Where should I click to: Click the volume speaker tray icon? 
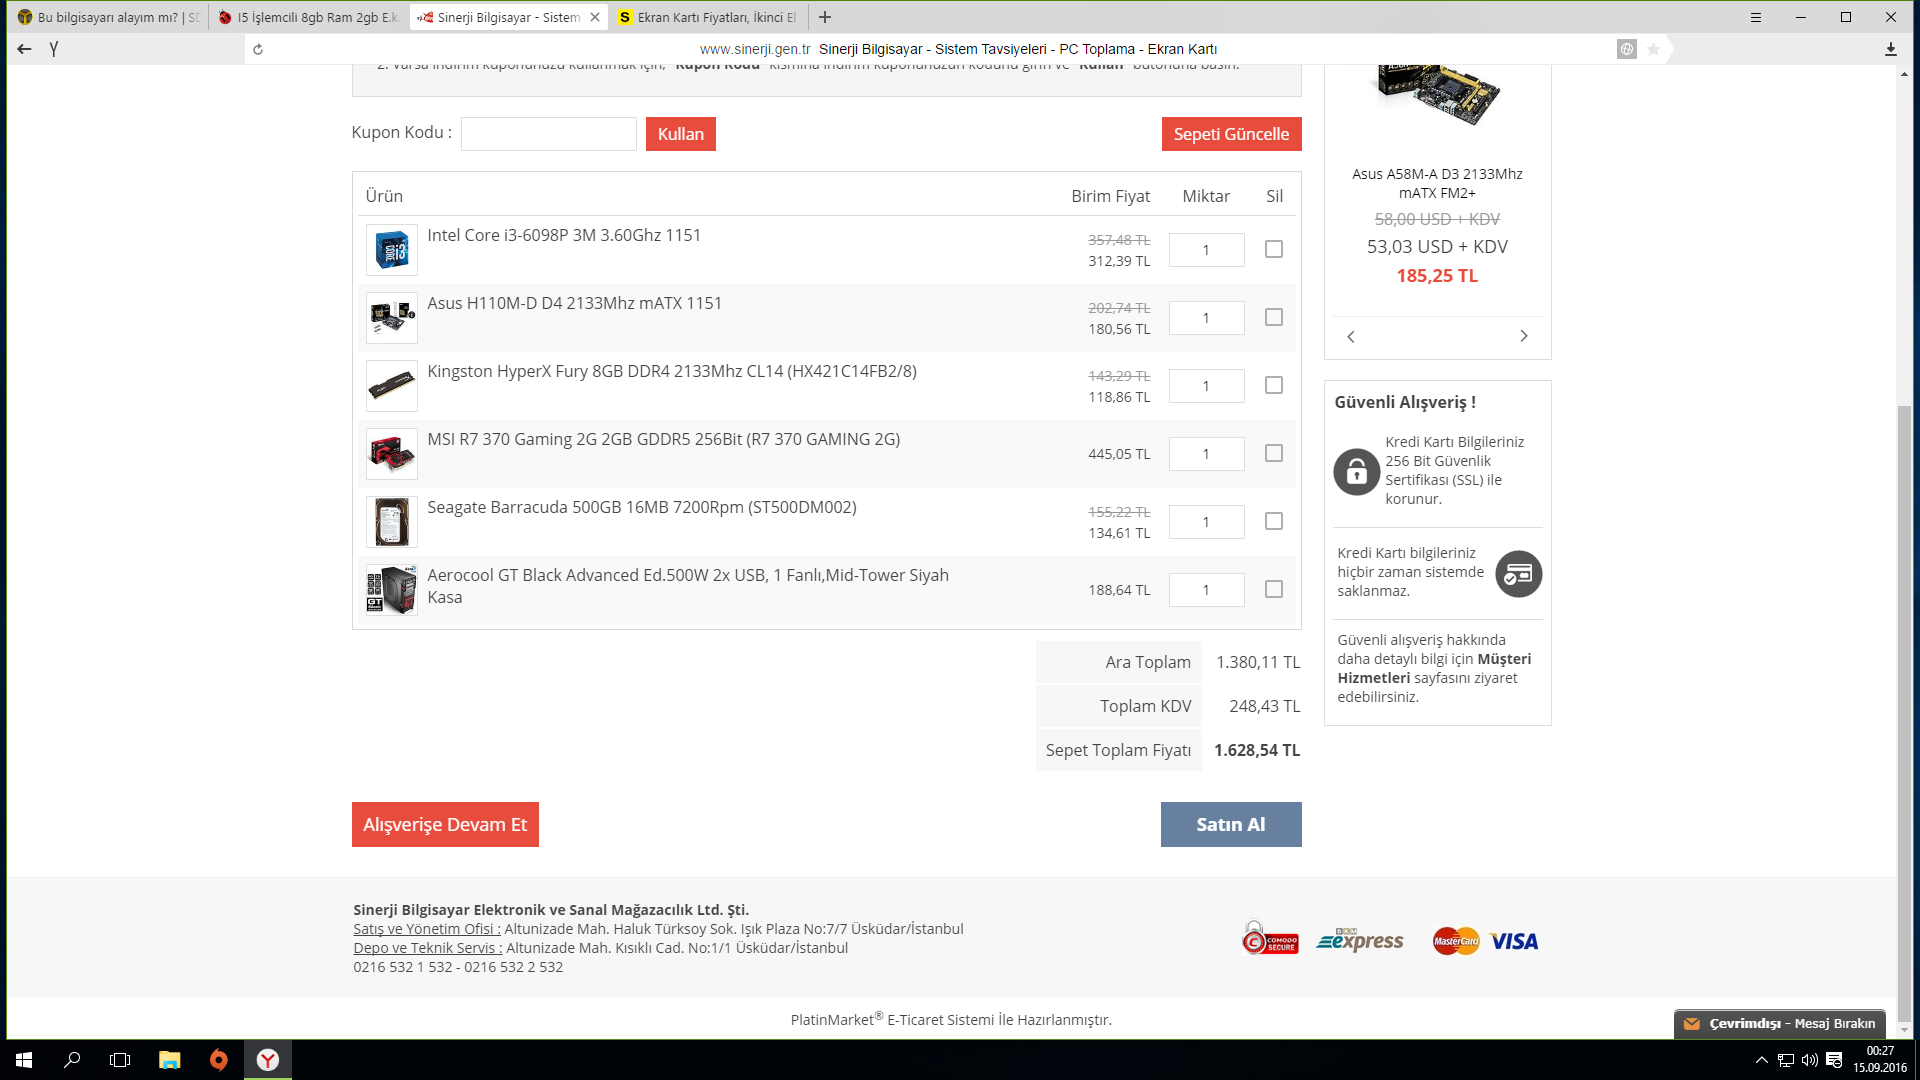(1809, 1060)
